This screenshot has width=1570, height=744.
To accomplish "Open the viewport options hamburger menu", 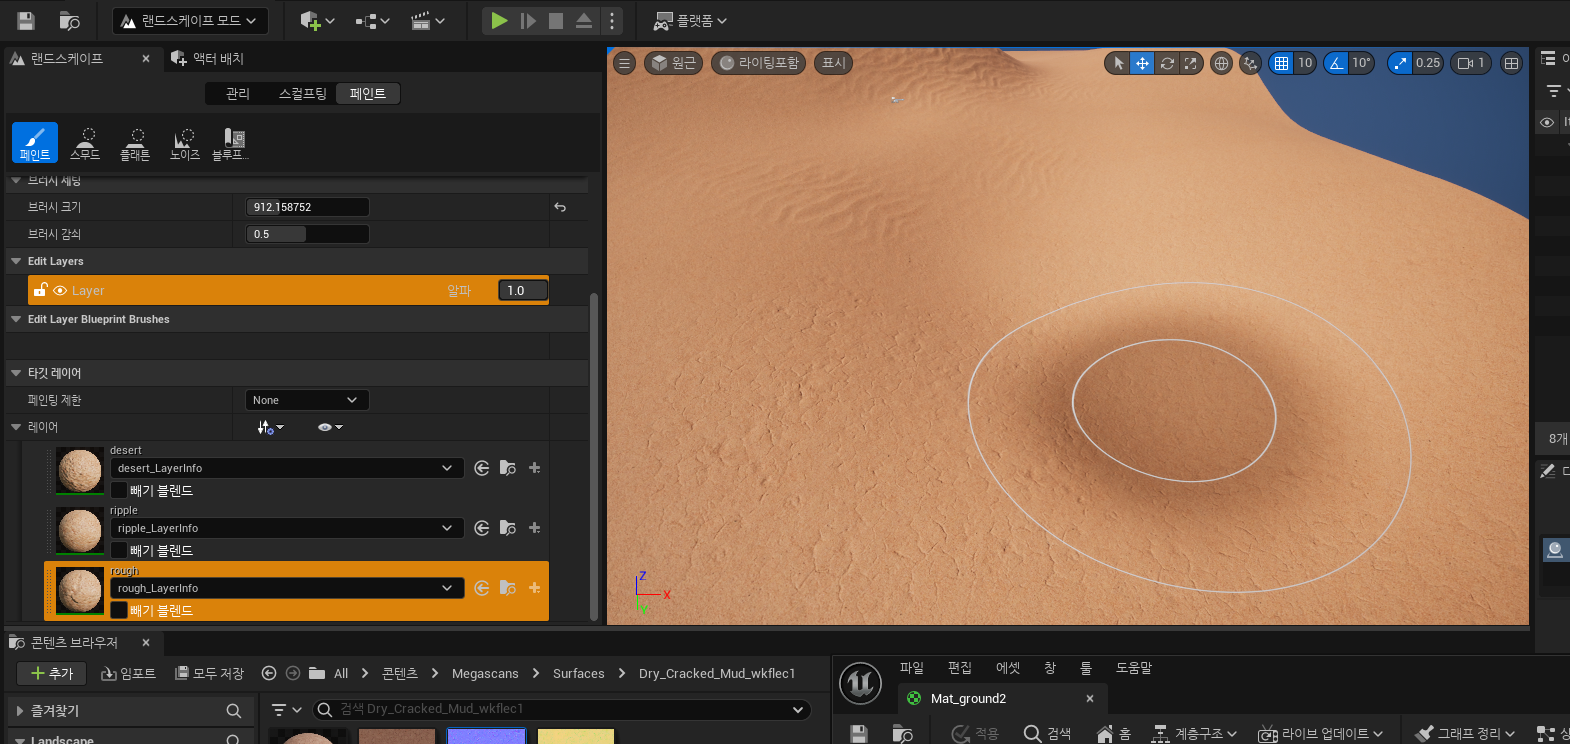I will coord(624,63).
